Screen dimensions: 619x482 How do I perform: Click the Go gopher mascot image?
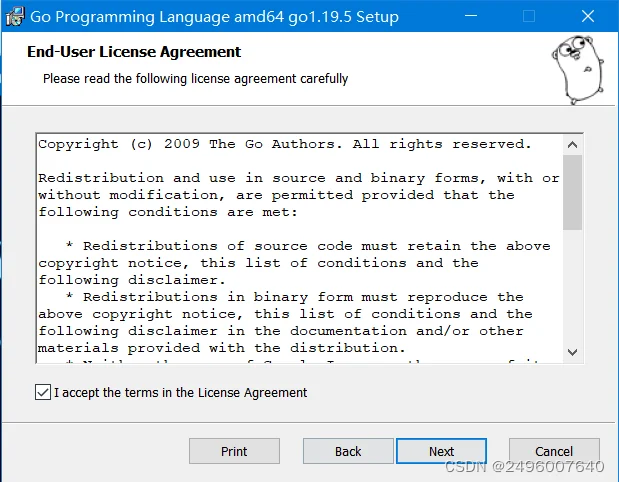578,69
